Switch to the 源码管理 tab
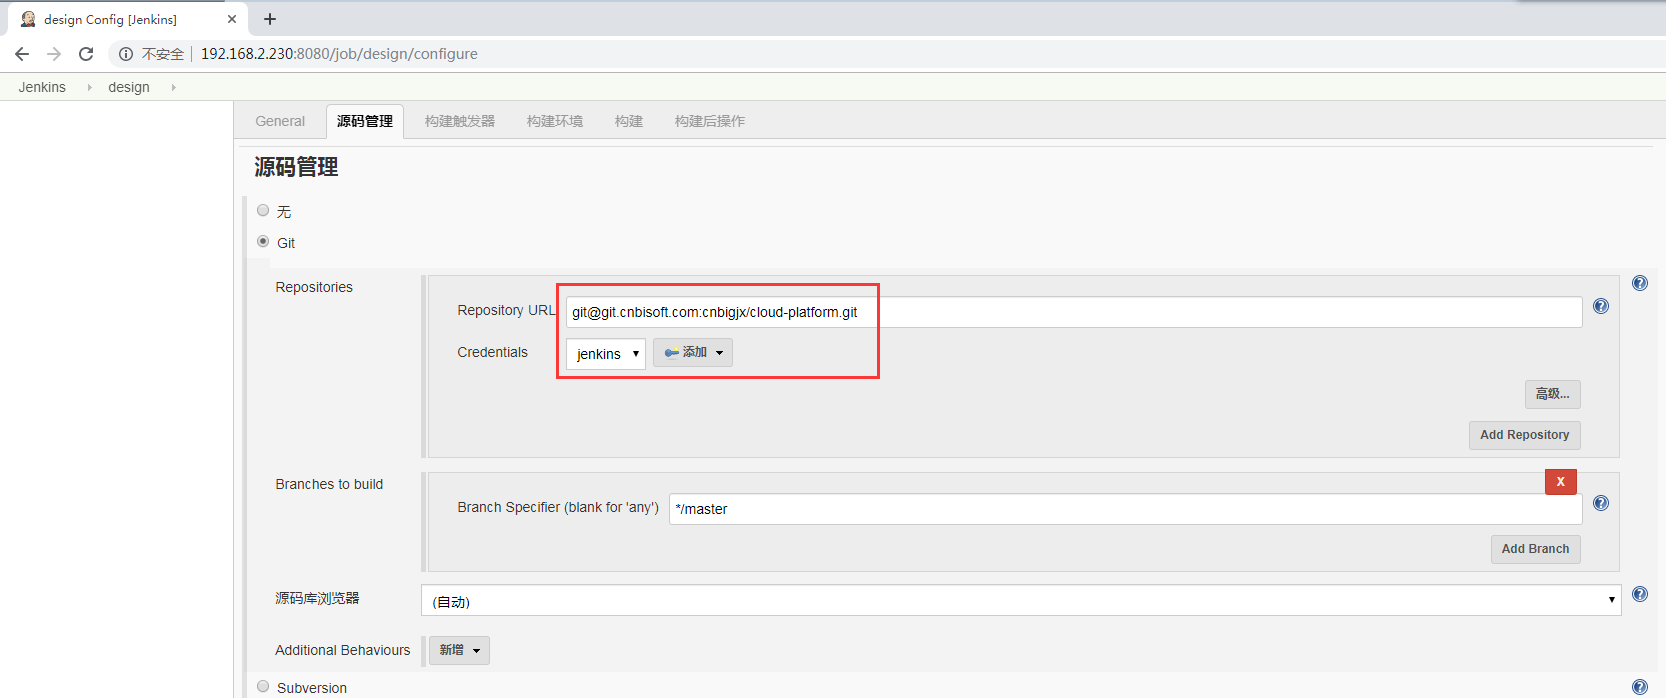 [x=365, y=121]
